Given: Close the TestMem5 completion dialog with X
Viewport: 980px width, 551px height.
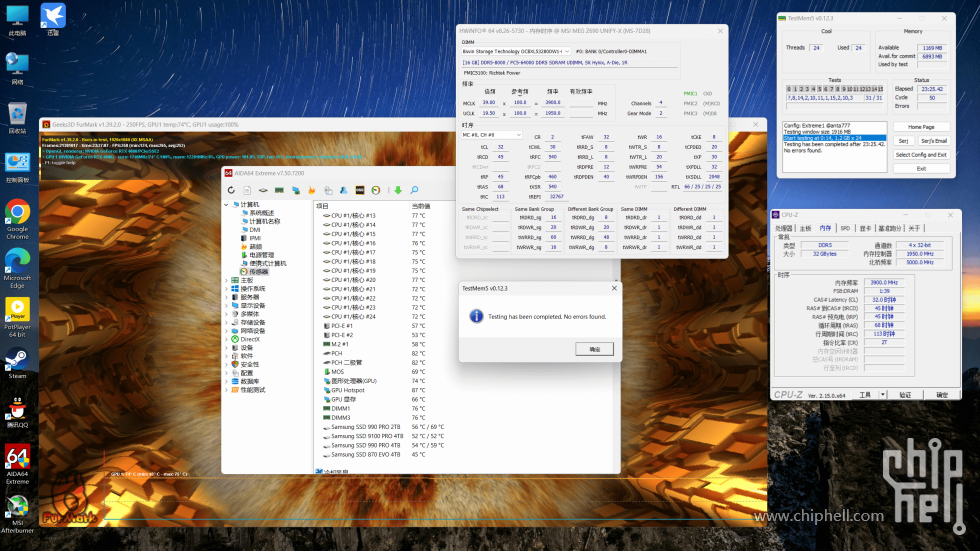Looking at the screenshot, I should click(x=614, y=288).
